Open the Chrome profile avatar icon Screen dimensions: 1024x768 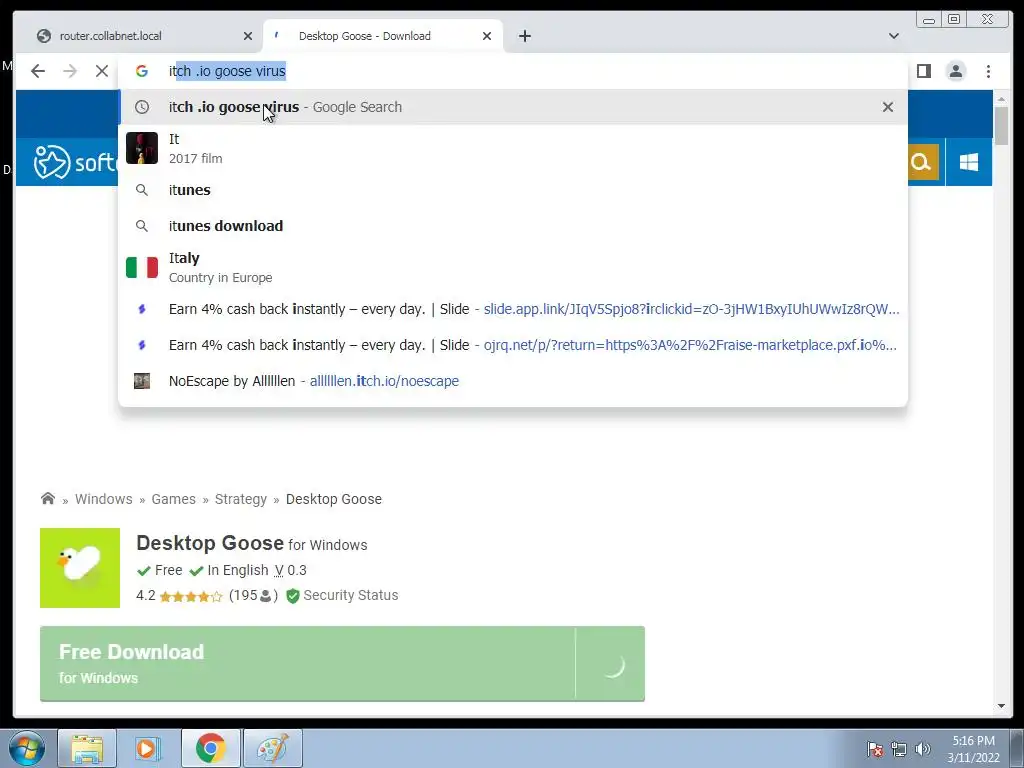[955, 71]
